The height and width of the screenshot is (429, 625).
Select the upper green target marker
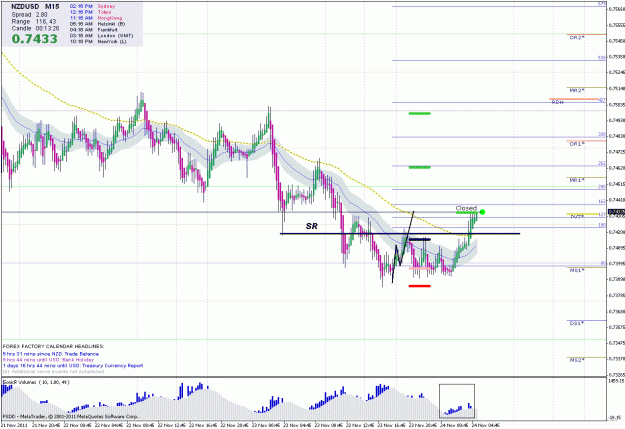420,114
